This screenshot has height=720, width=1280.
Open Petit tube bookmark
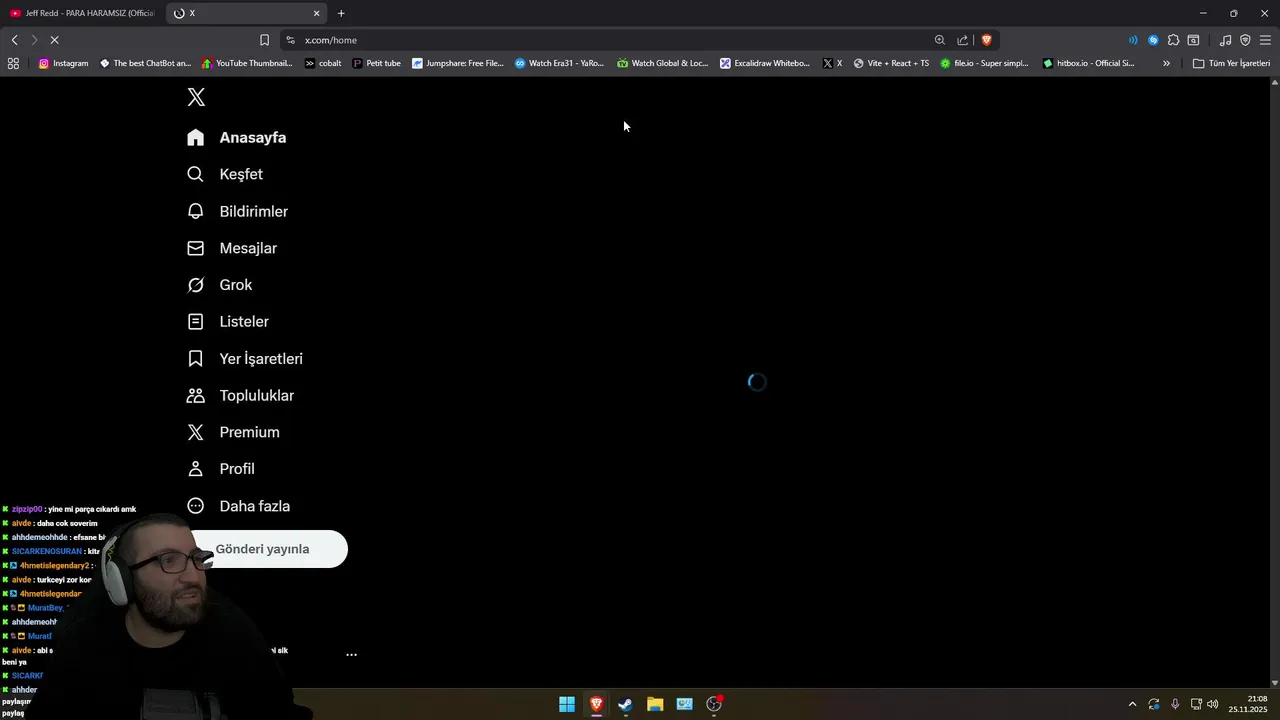point(377,63)
